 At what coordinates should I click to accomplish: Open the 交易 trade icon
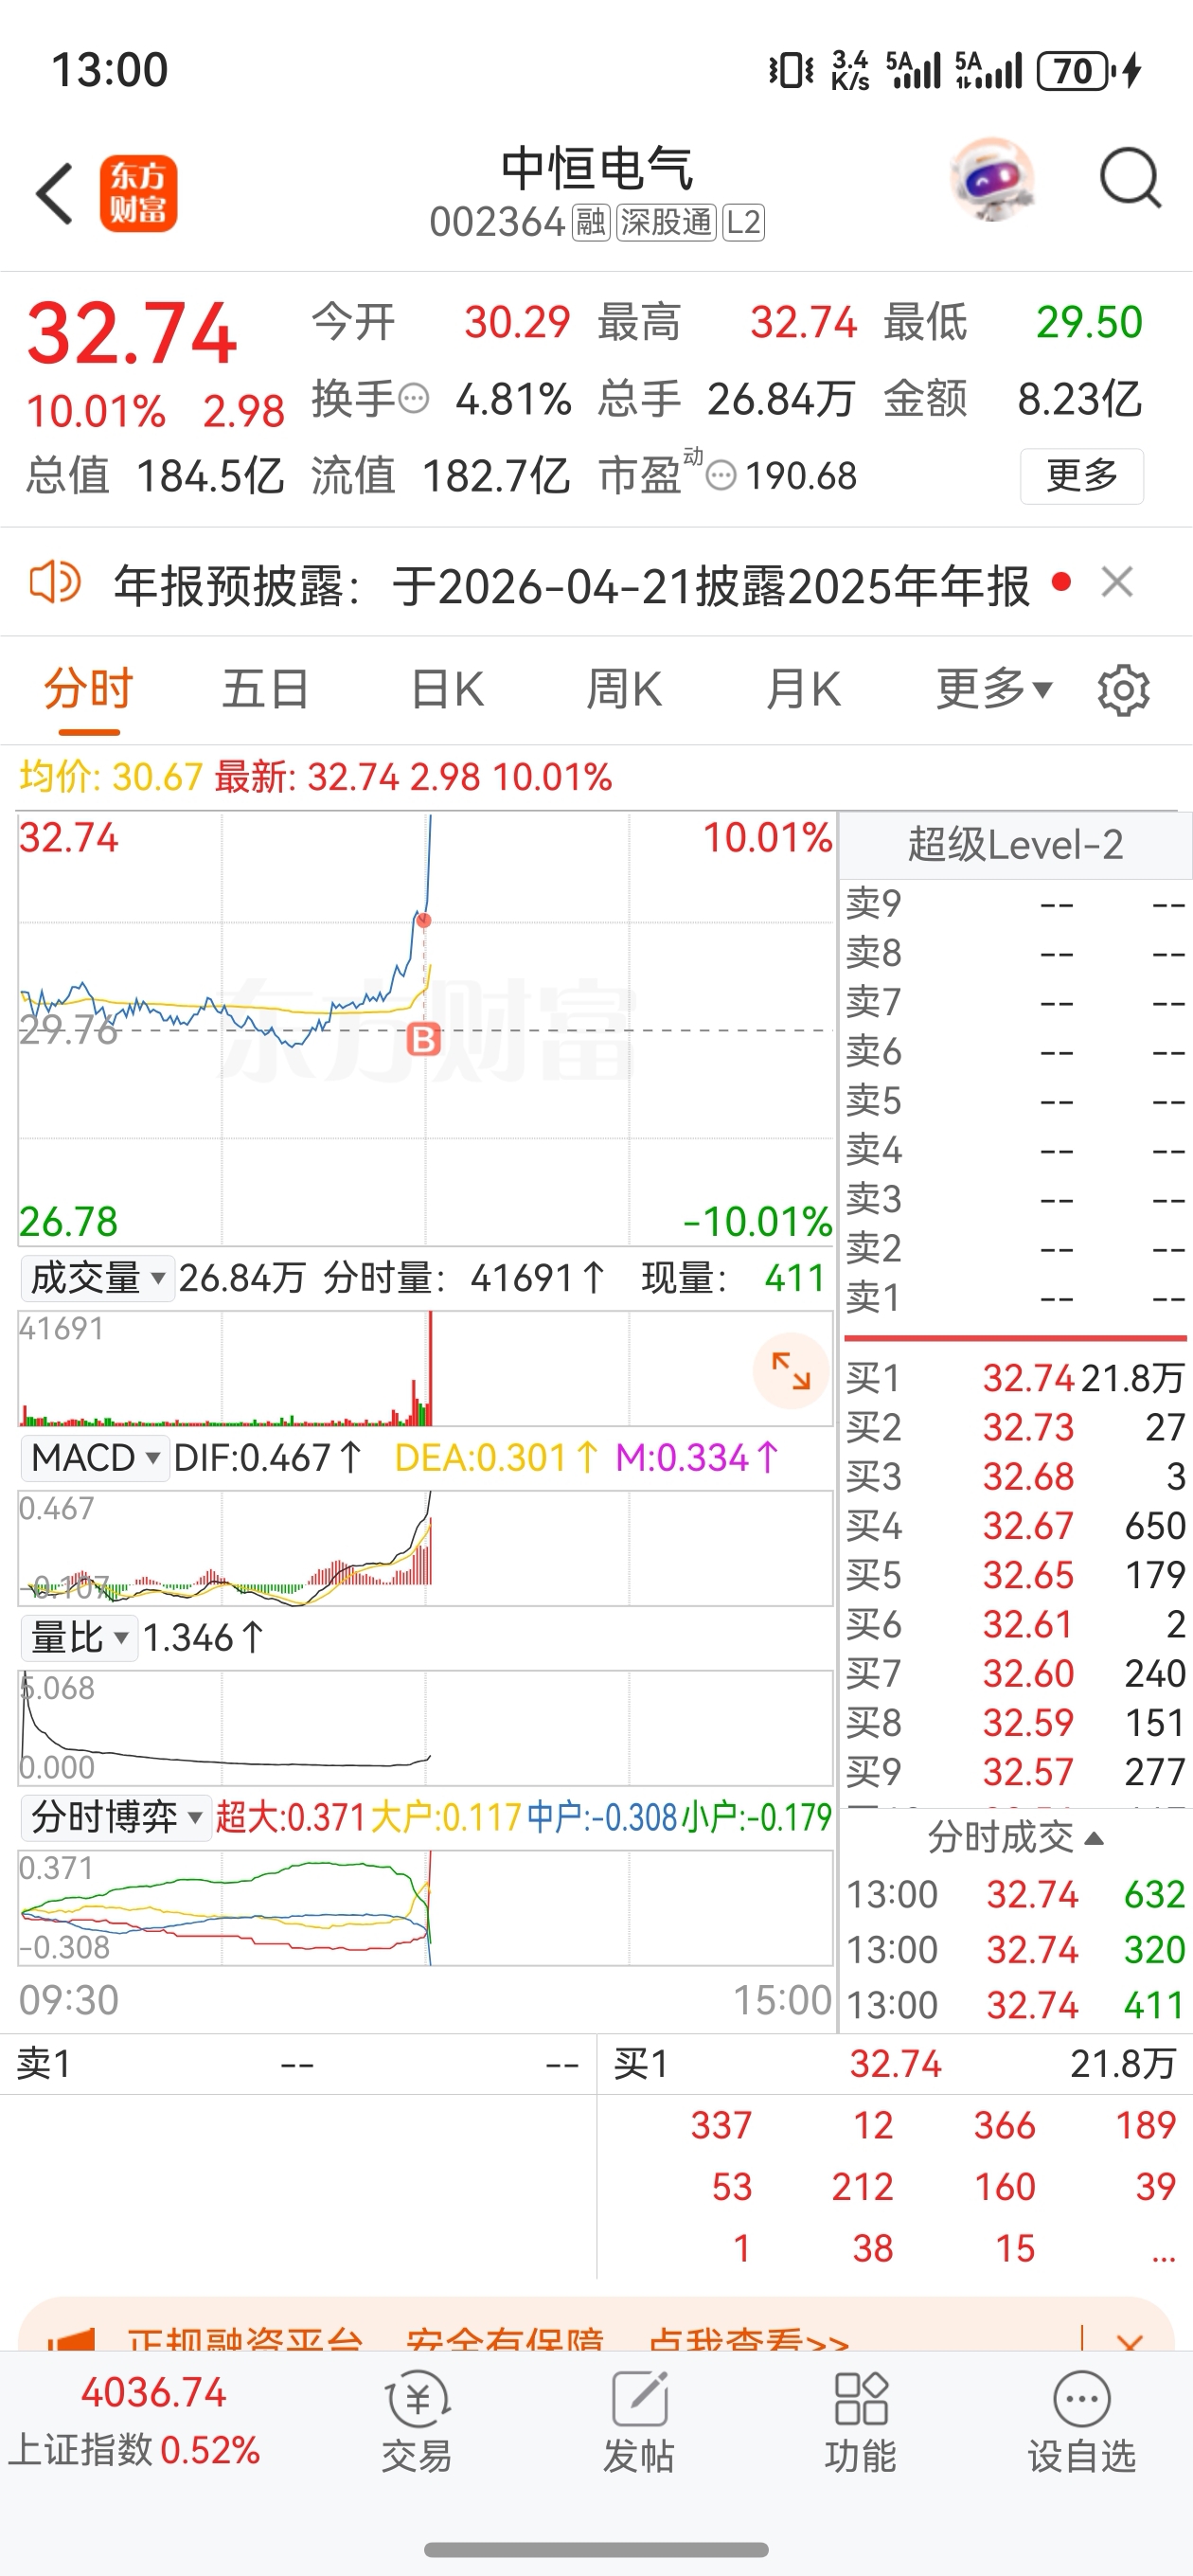pyautogui.click(x=417, y=2423)
